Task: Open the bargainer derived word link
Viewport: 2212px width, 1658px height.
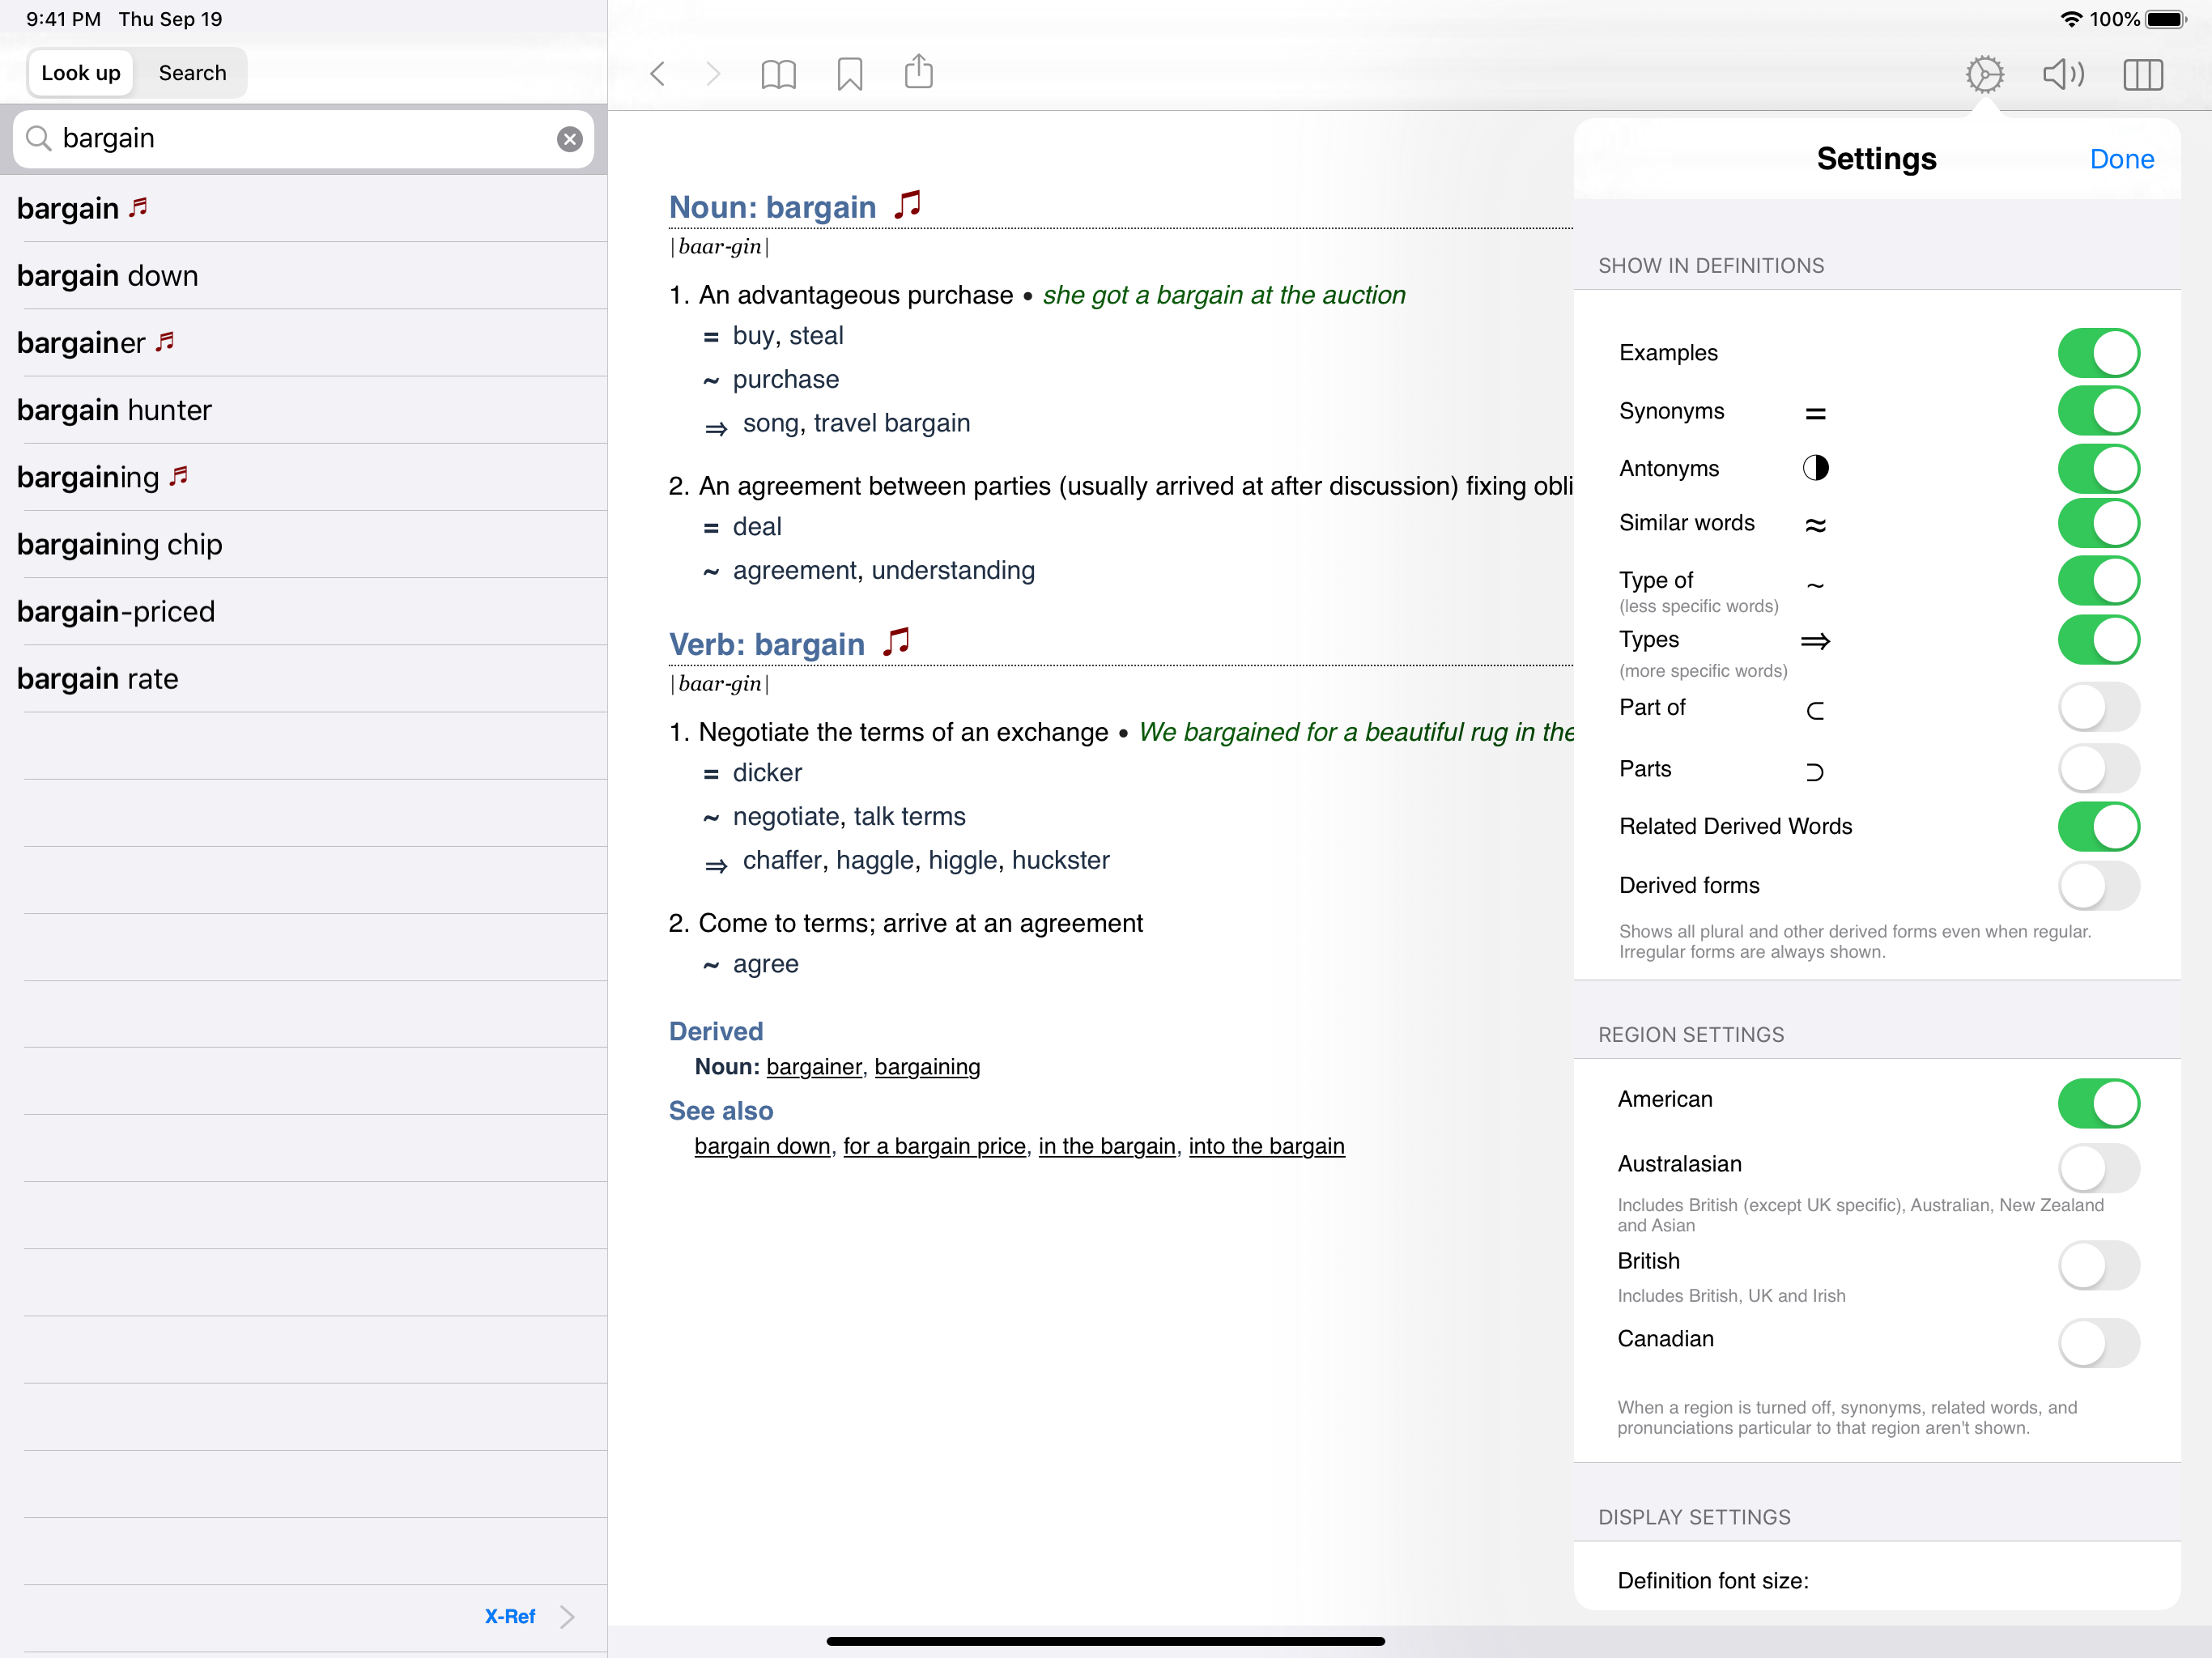Action: point(813,1067)
